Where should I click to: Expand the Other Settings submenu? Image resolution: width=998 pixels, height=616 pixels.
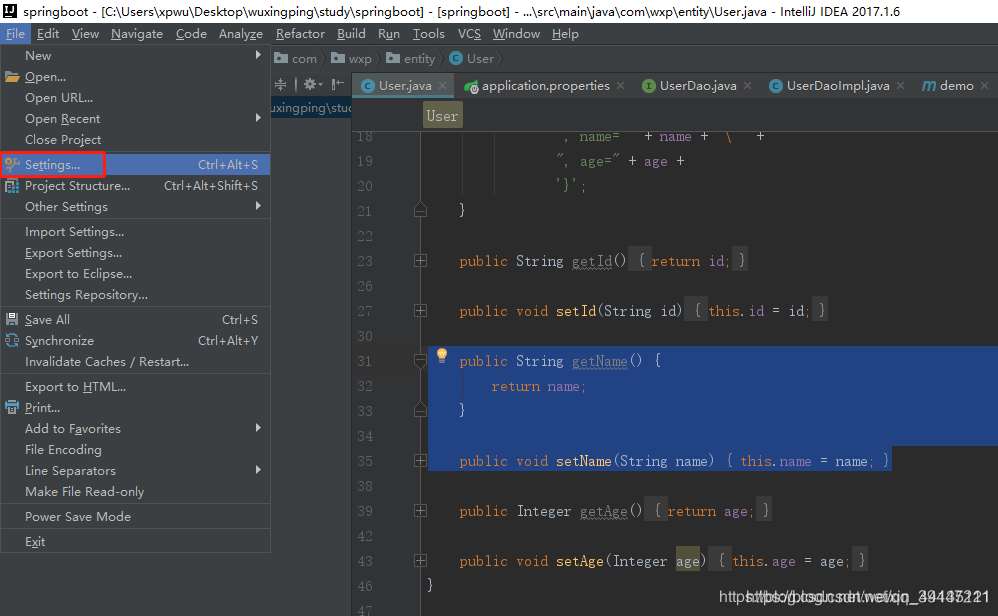136,207
